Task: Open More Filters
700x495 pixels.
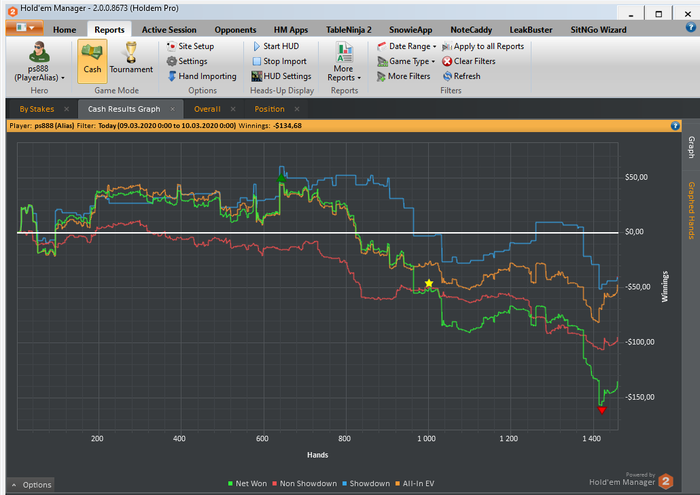Action: coord(404,76)
